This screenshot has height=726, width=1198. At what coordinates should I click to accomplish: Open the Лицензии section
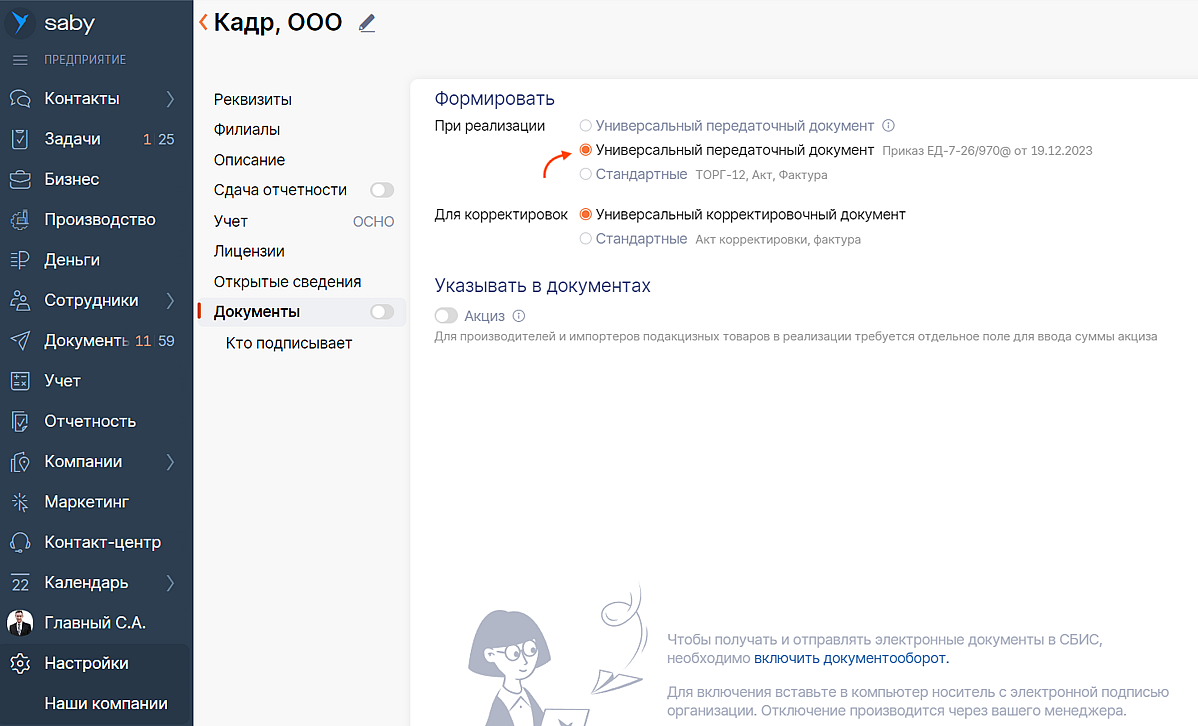point(249,251)
